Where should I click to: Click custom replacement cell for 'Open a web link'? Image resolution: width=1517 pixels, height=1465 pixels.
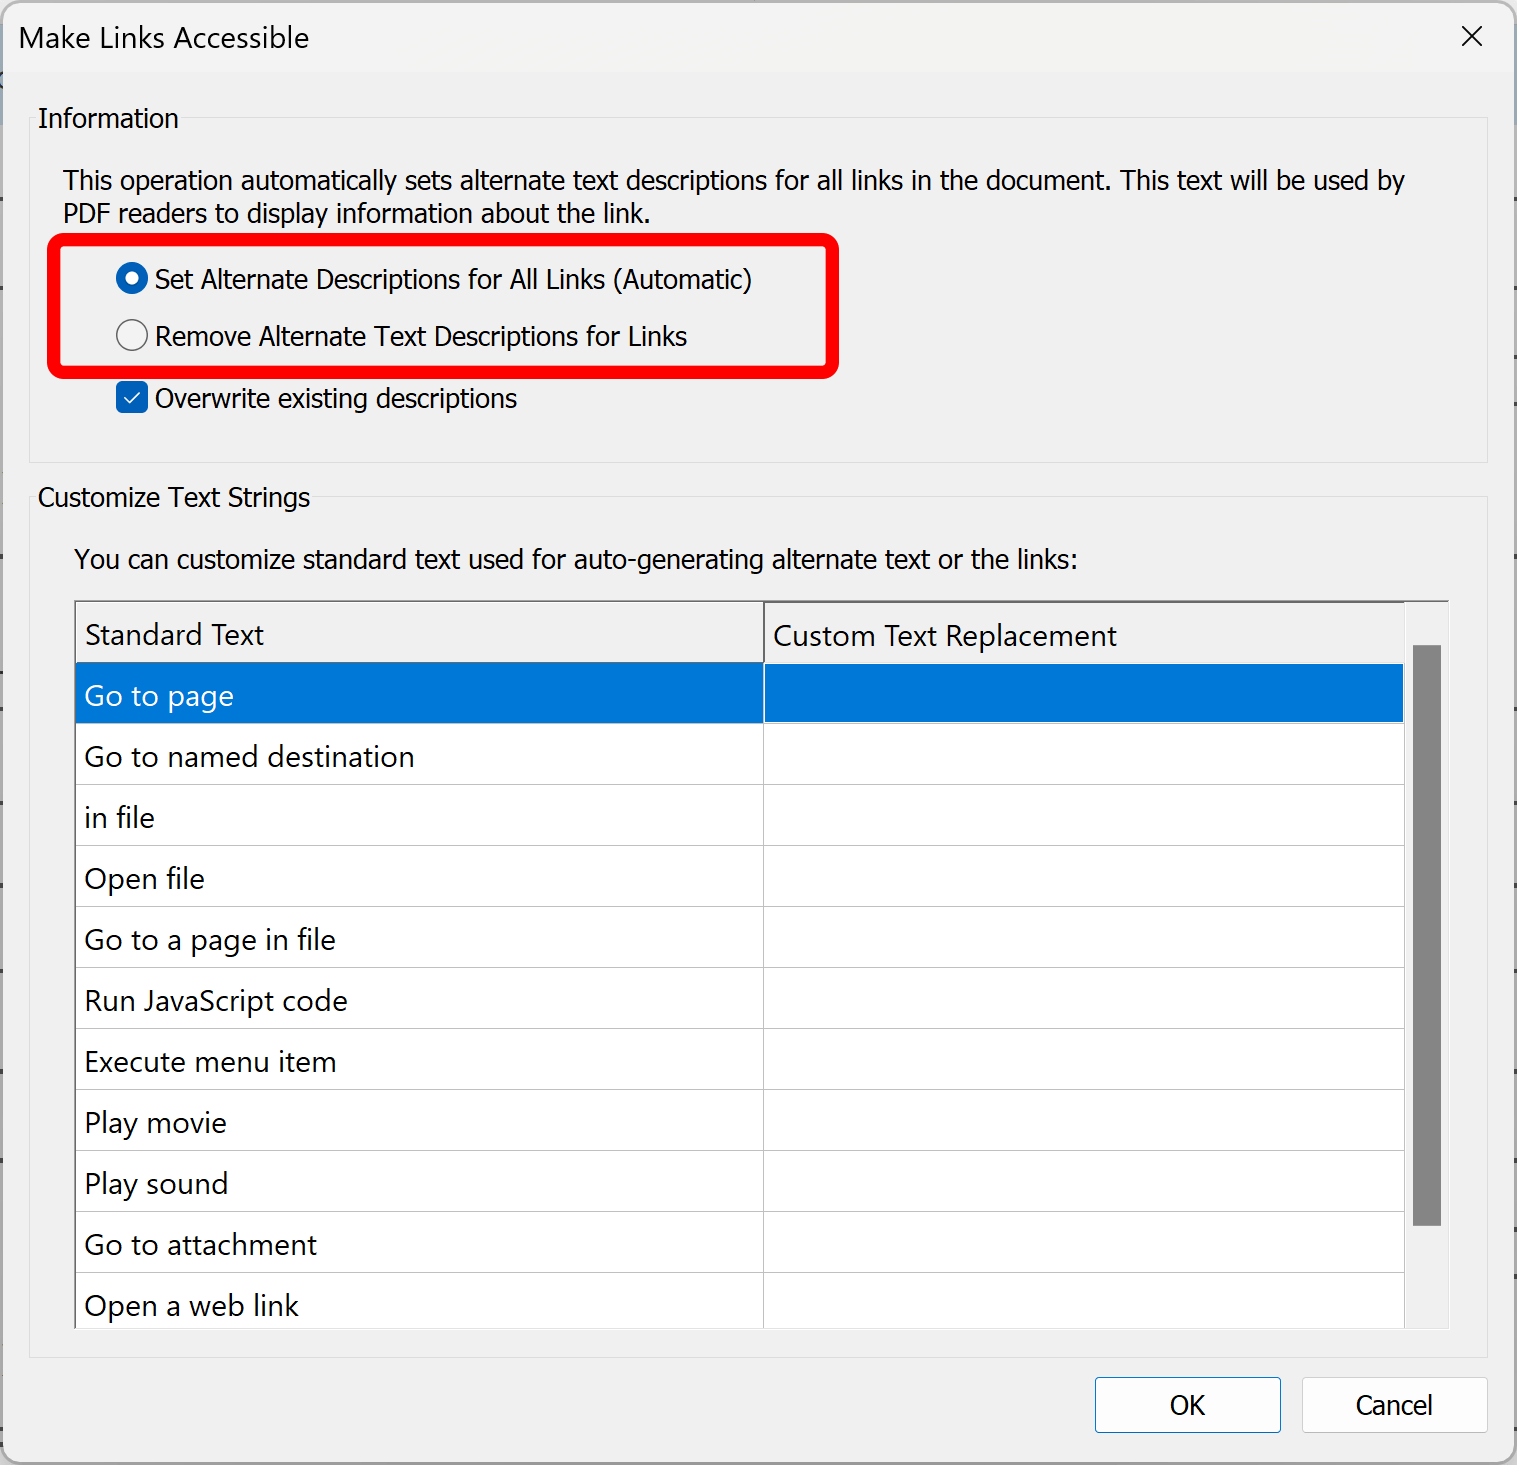coord(1084,1302)
